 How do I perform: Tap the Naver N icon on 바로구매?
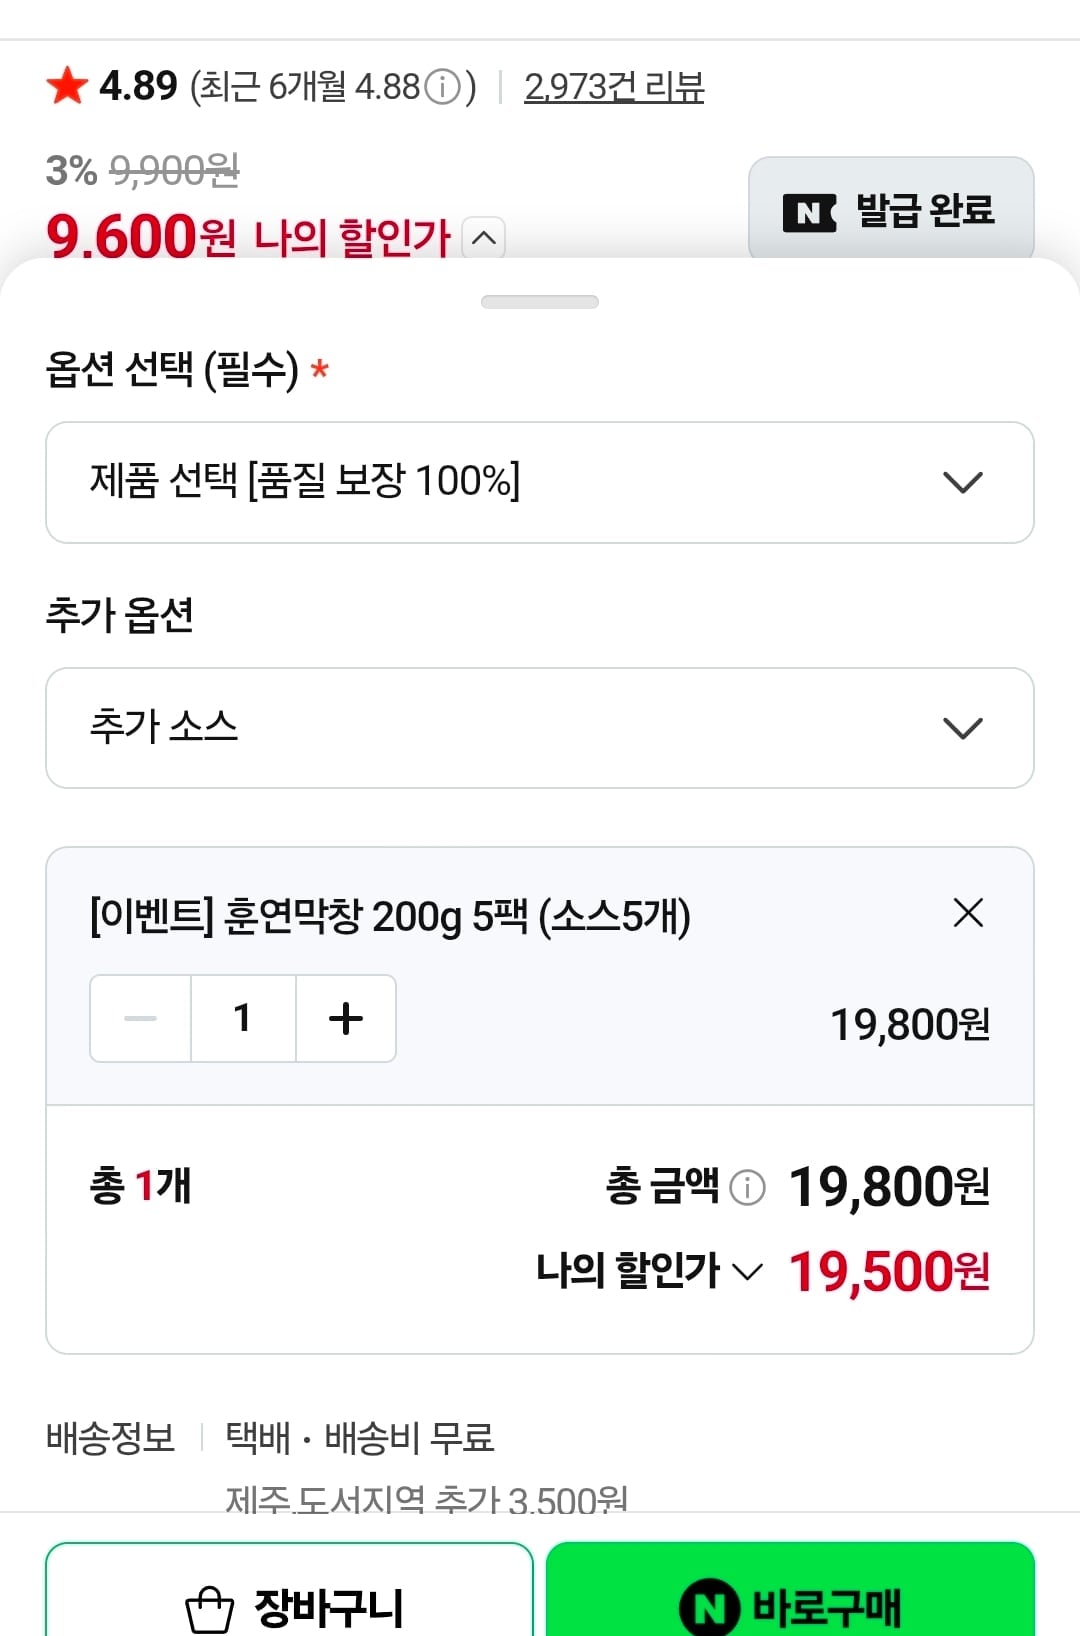click(x=709, y=1608)
